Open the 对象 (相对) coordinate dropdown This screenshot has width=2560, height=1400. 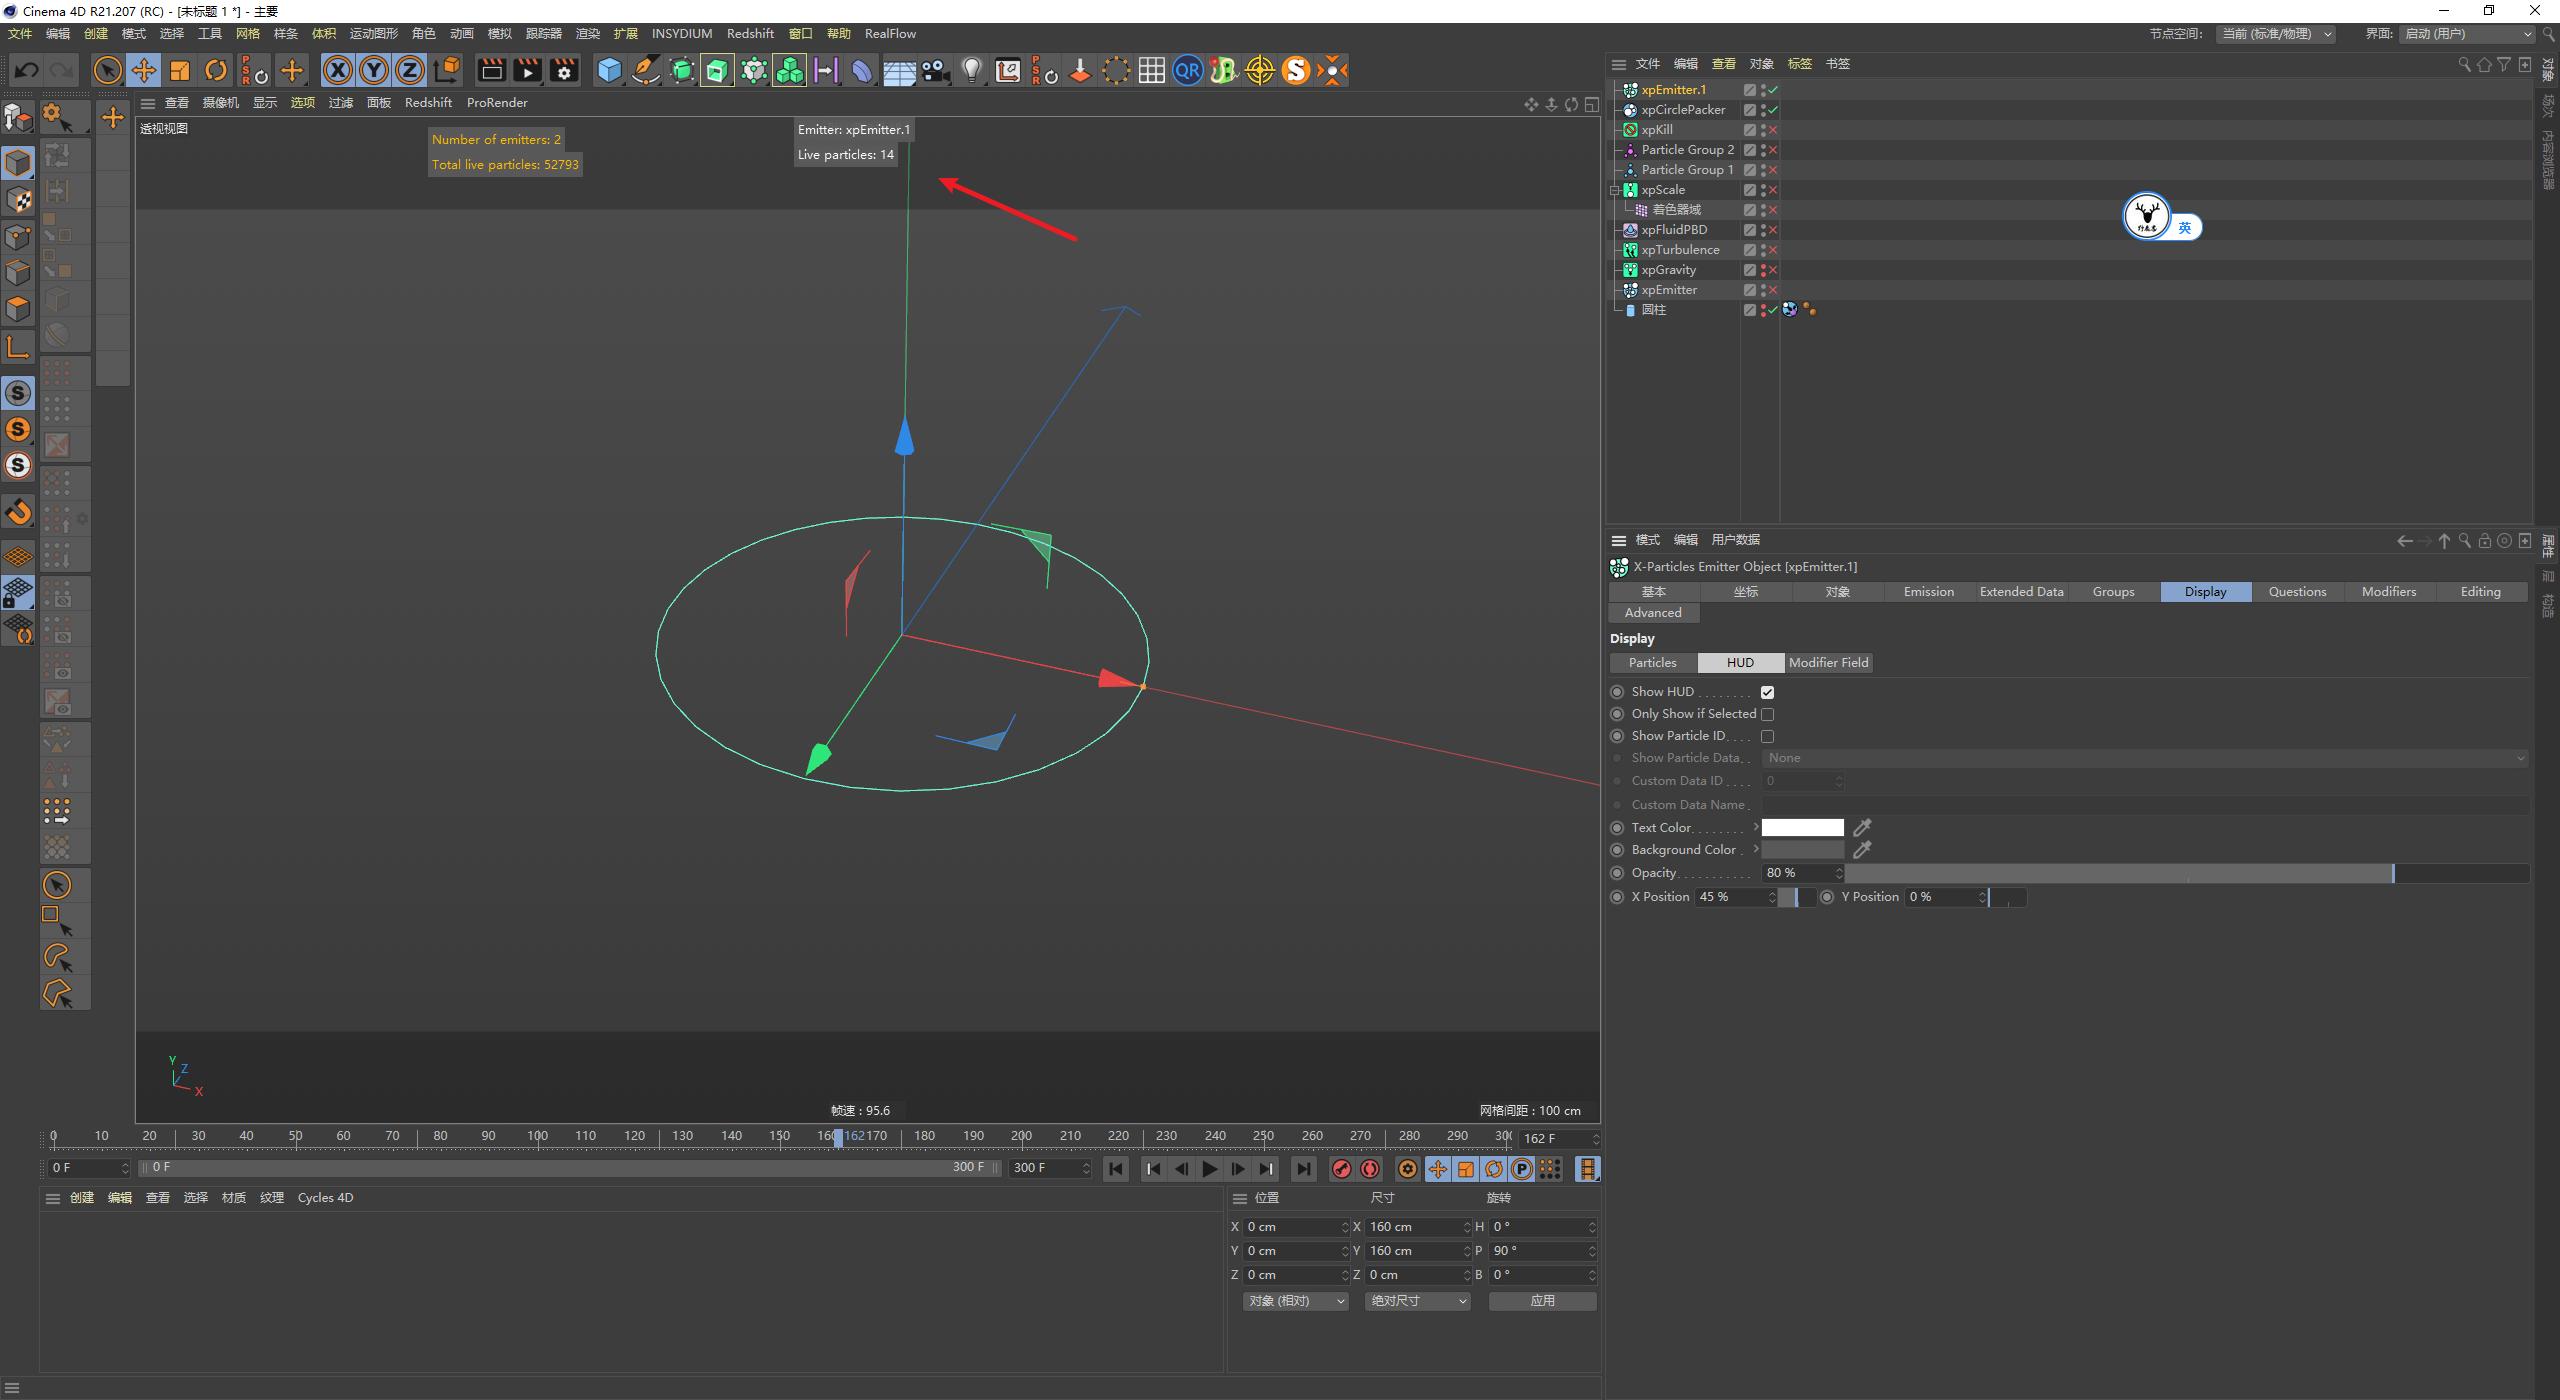click(1295, 1301)
